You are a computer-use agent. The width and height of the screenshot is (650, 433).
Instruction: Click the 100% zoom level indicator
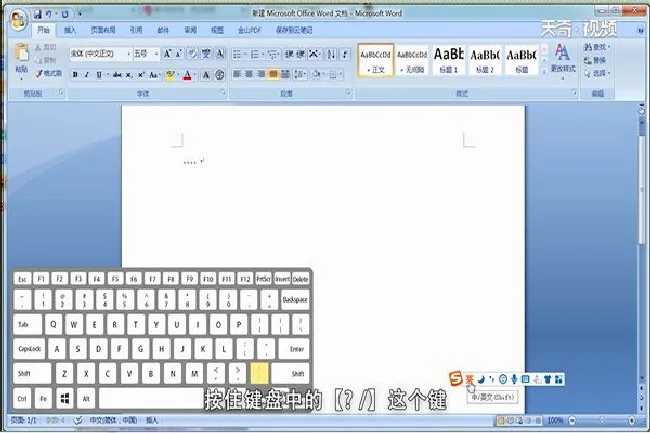coord(555,421)
